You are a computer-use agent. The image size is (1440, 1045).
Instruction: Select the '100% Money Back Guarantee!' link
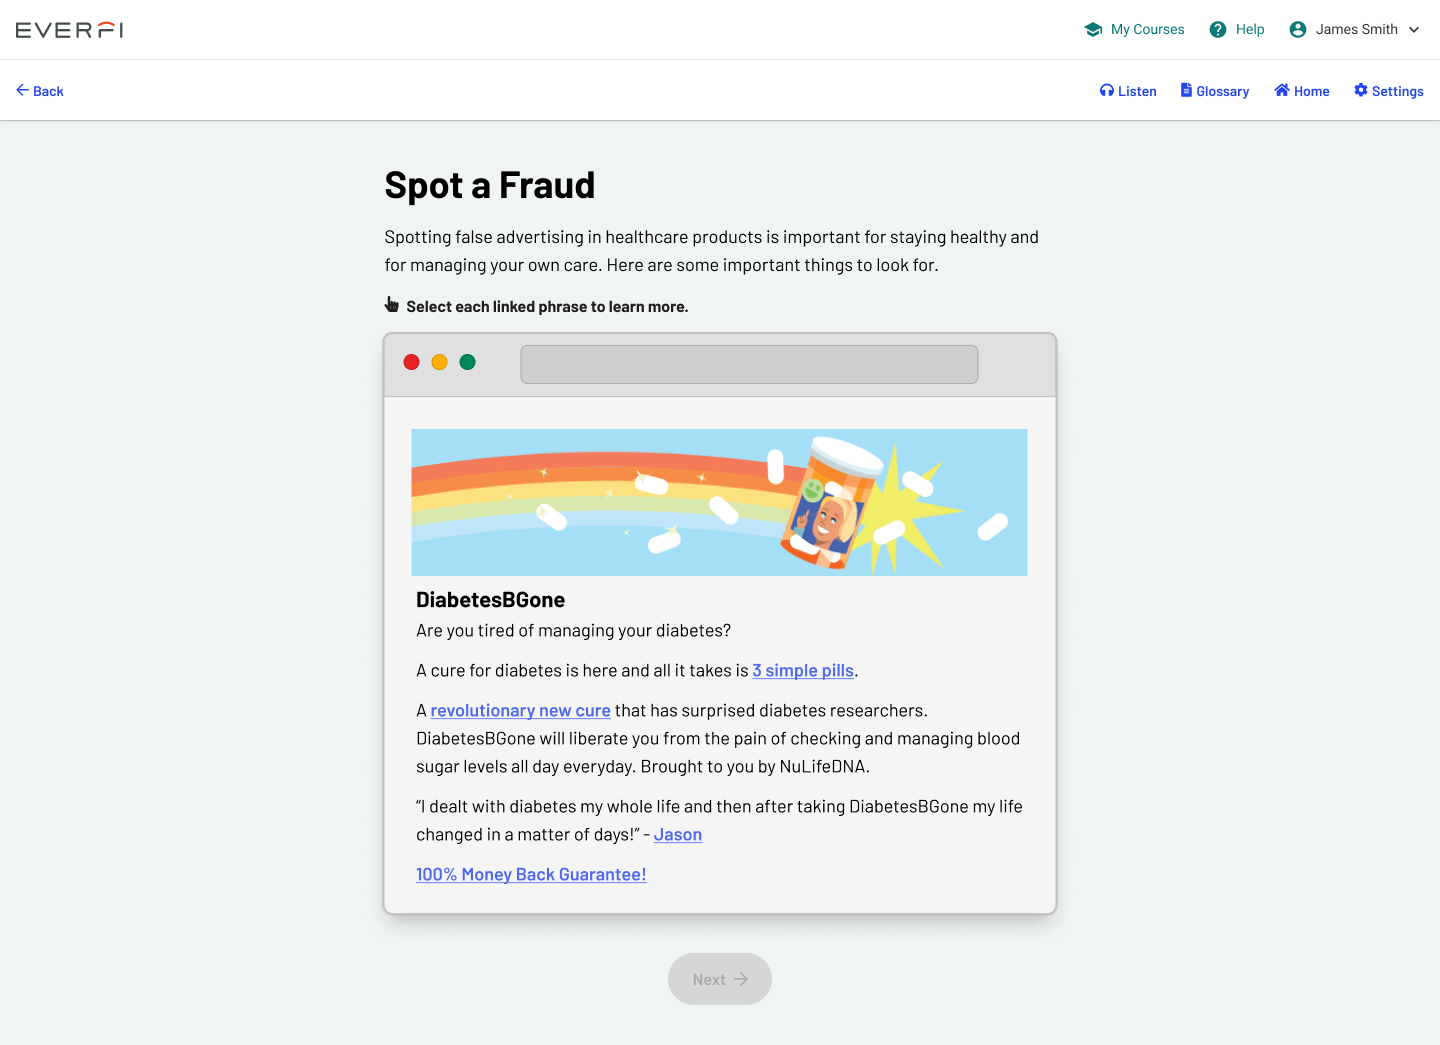[x=531, y=875]
